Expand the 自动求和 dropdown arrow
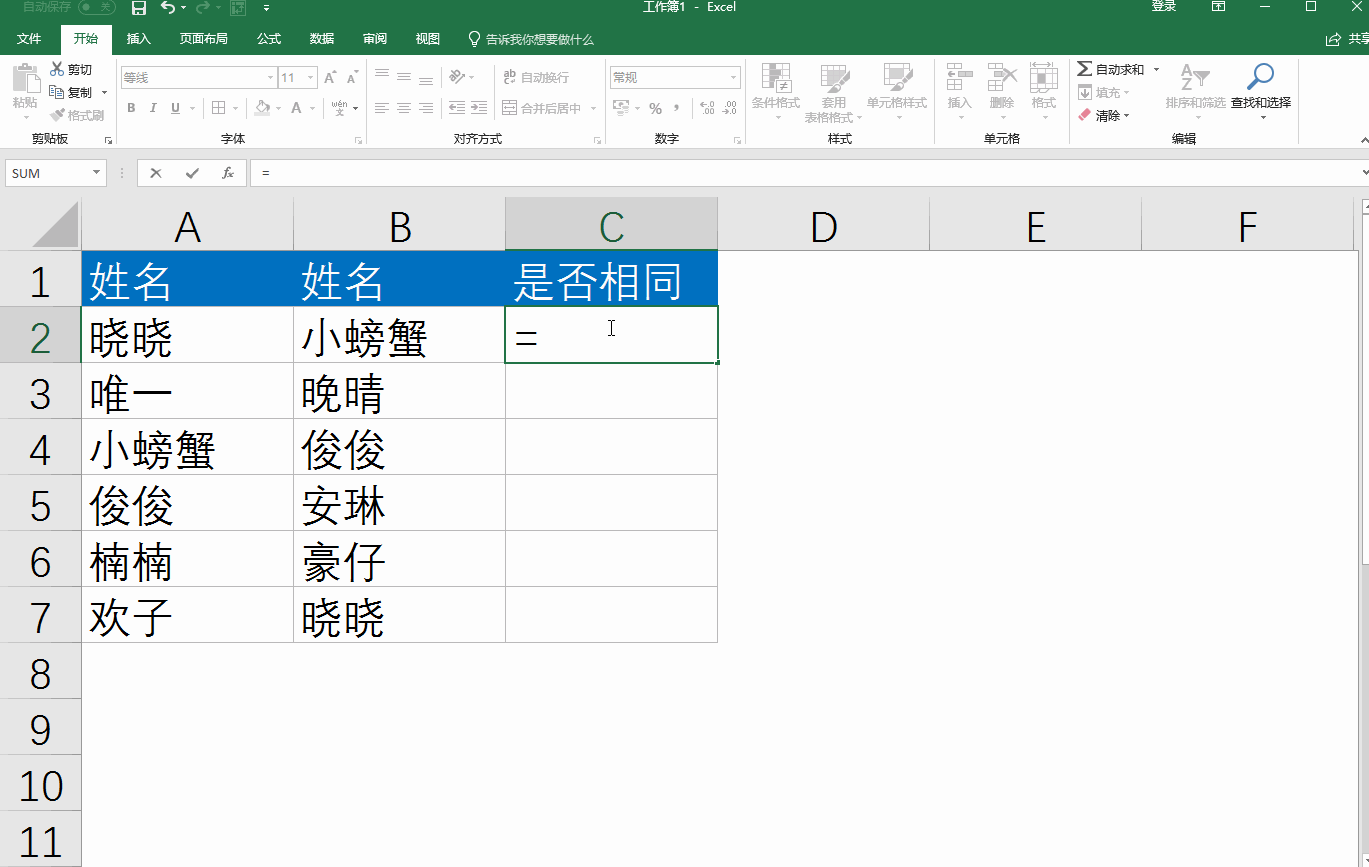Image resolution: width=1369 pixels, height=867 pixels. (x=1156, y=69)
